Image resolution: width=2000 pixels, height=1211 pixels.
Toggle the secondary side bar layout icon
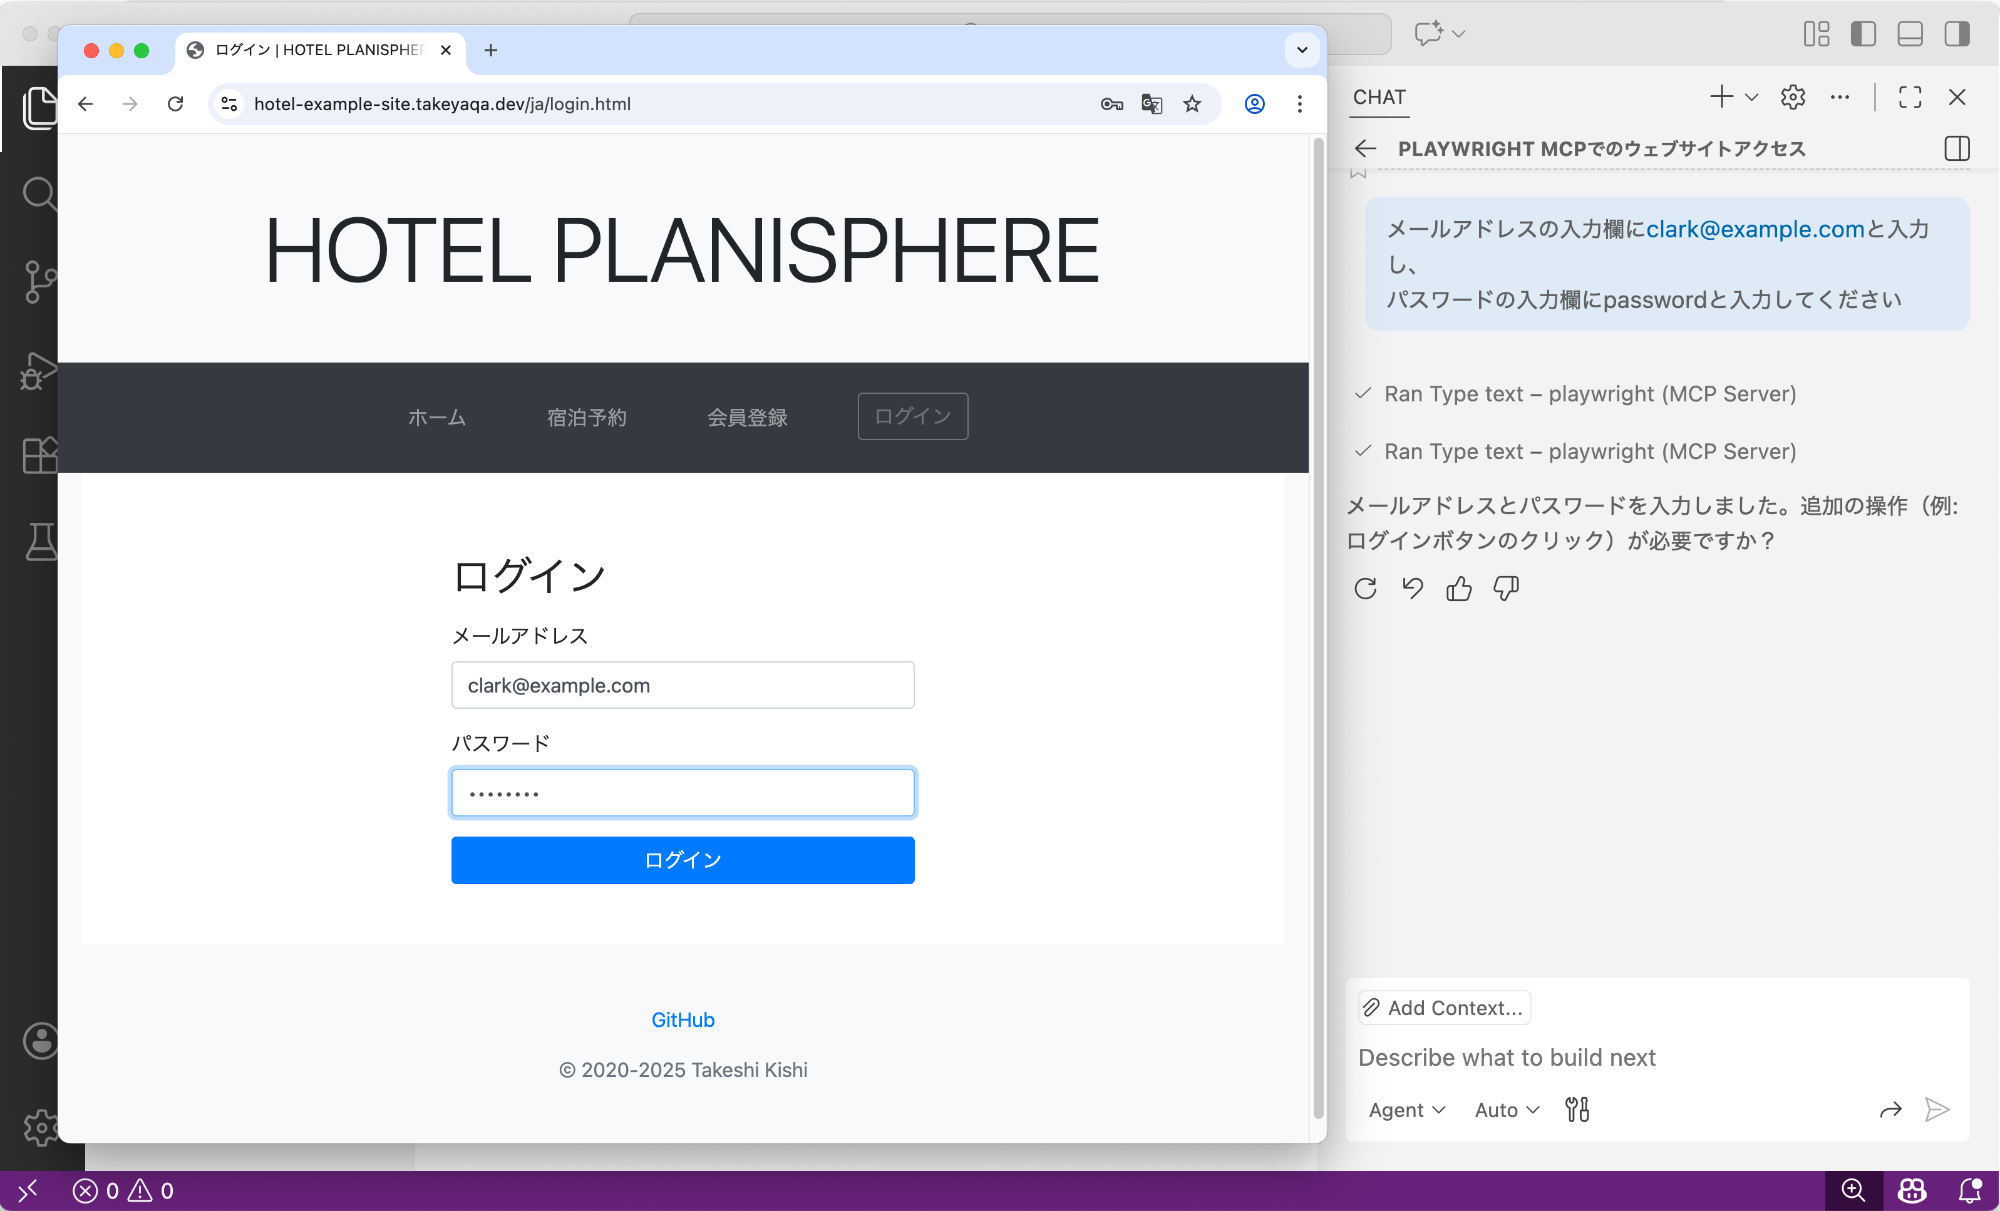(1957, 34)
